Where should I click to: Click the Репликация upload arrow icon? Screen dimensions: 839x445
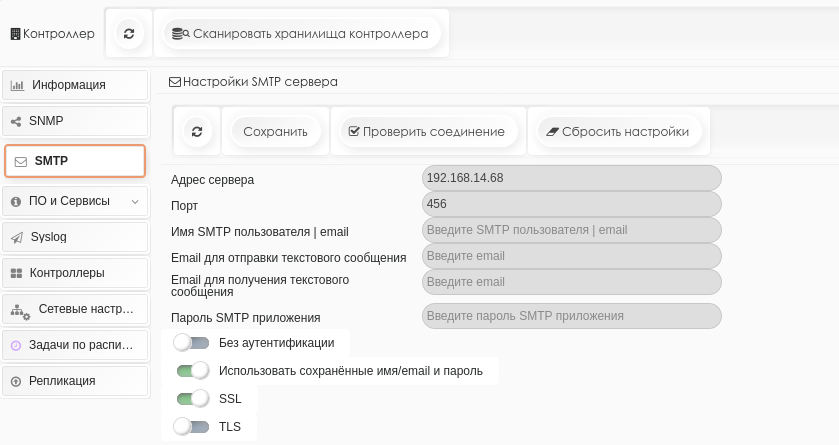coord(16,381)
